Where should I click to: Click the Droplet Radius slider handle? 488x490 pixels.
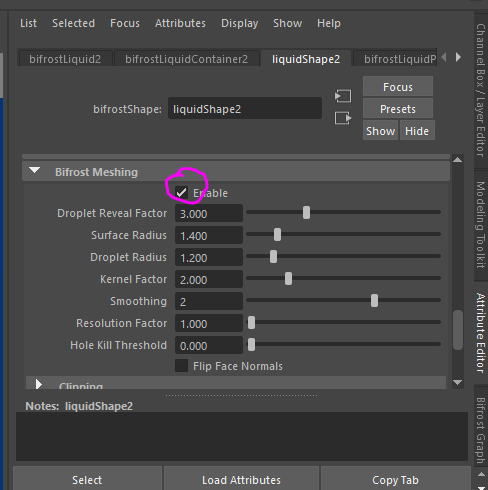click(273, 256)
